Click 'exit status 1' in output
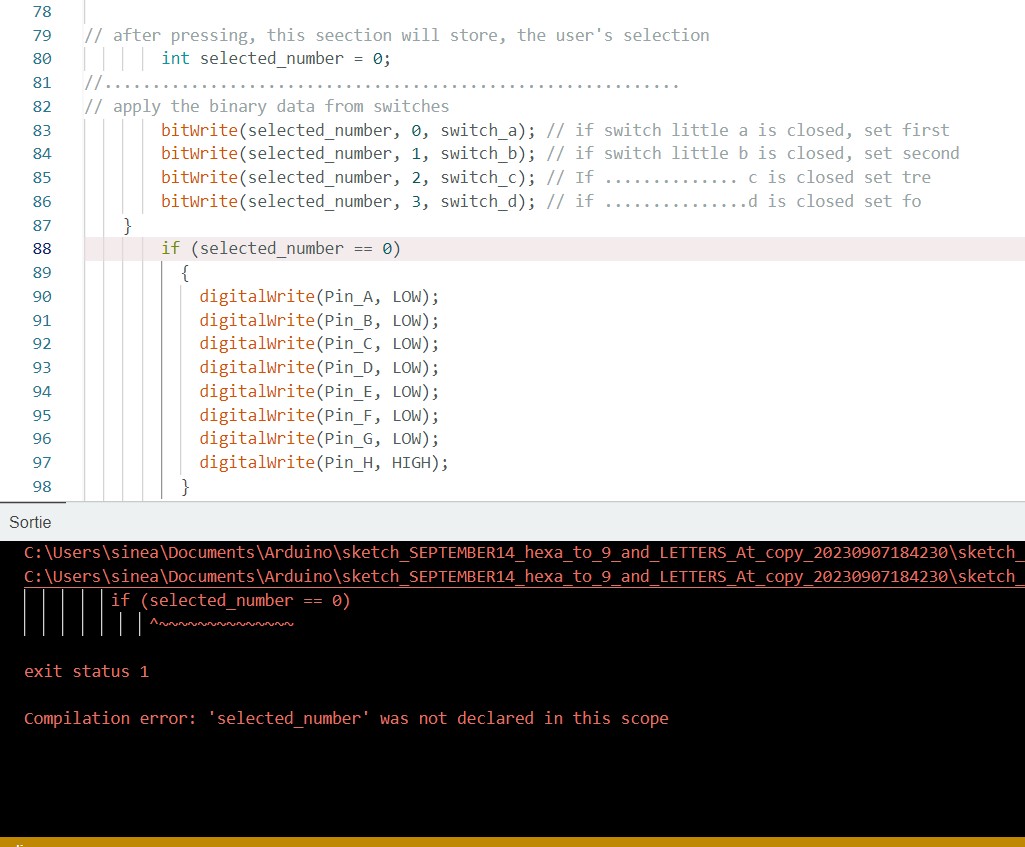Screen dimensions: 1025x847 point(86,672)
